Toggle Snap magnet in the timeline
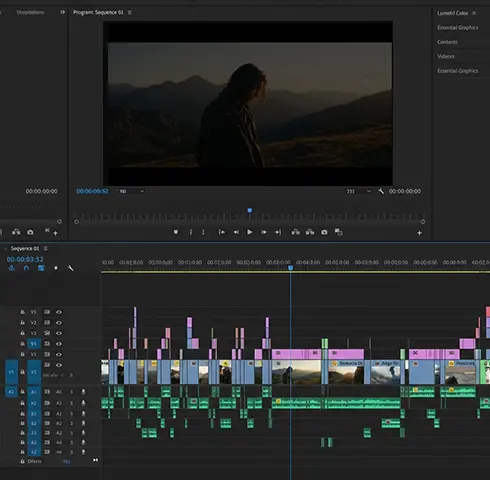 point(26,268)
